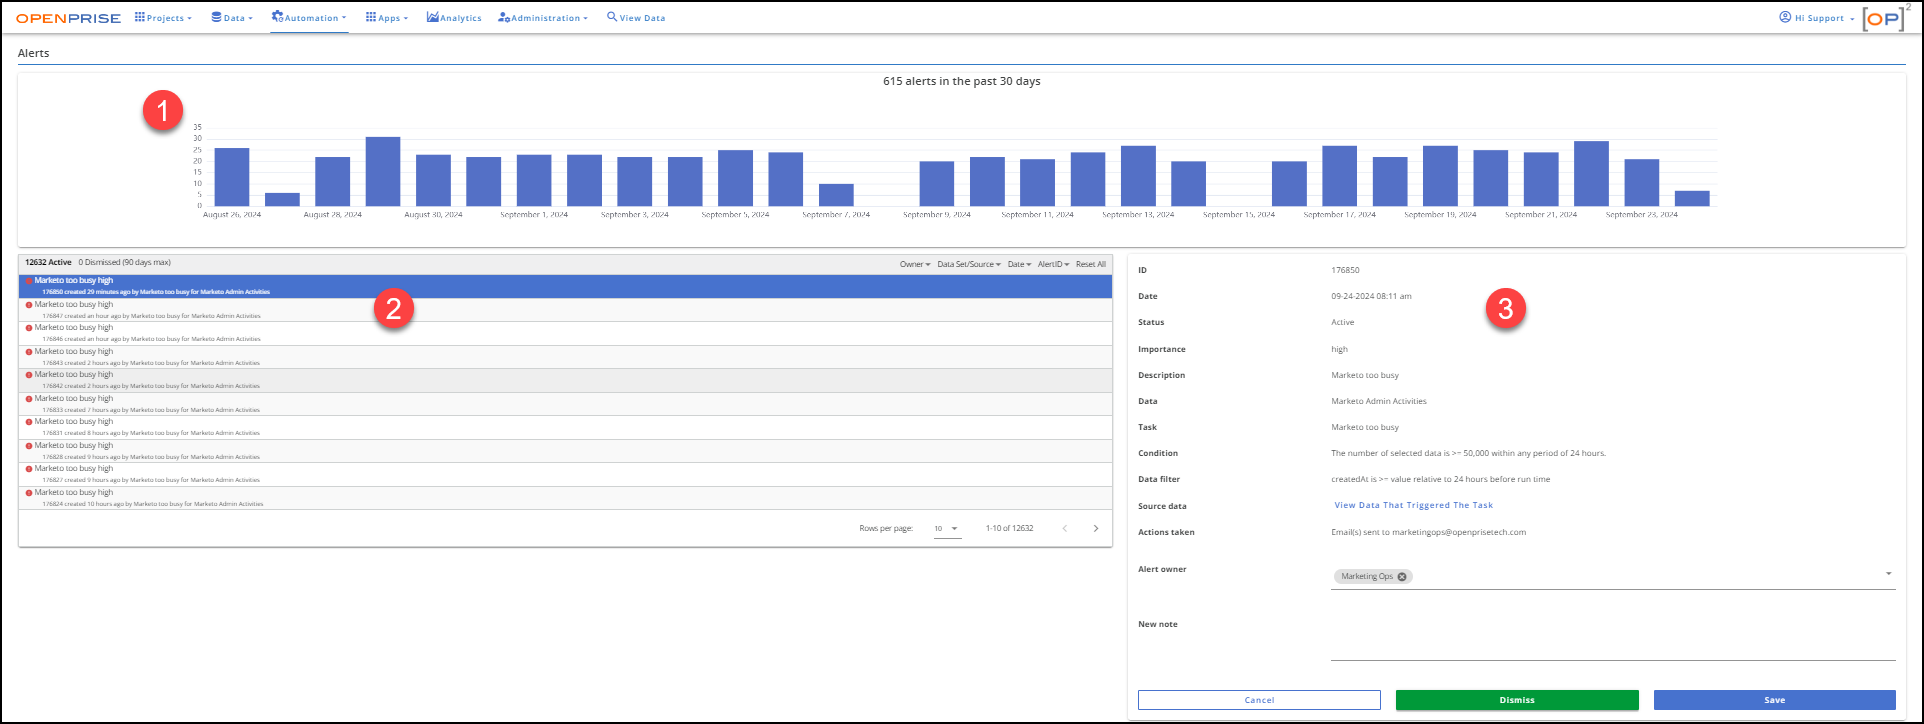The width and height of the screenshot is (1924, 724).
Task: Click the Openprise logo in header
Action: 68,18
